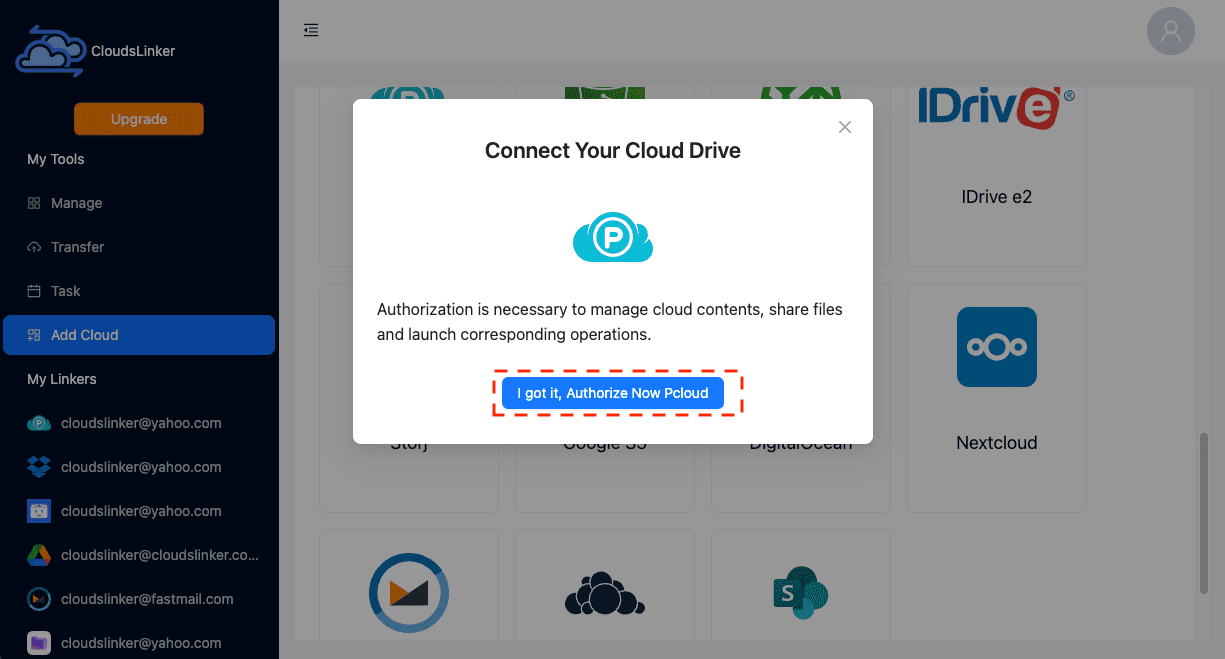This screenshot has height=659, width=1225.
Task: Open the Manage tool
Action: coord(139,203)
